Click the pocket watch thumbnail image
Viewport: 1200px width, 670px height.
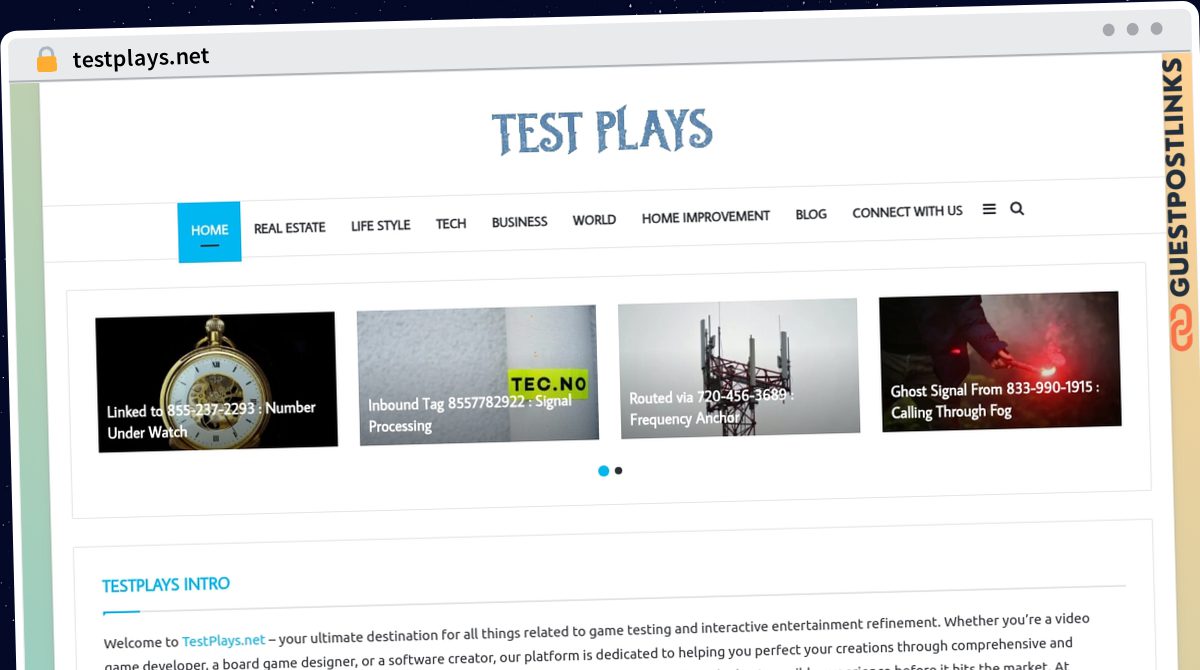coord(216,382)
